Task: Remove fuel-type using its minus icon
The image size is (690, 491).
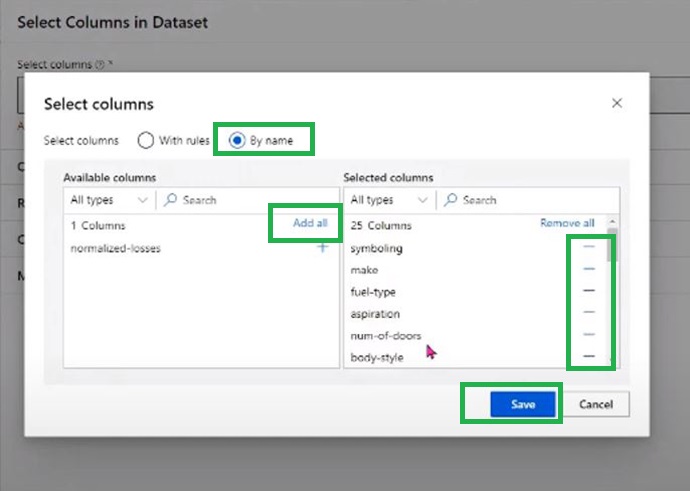Action: (x=589, y=291)
